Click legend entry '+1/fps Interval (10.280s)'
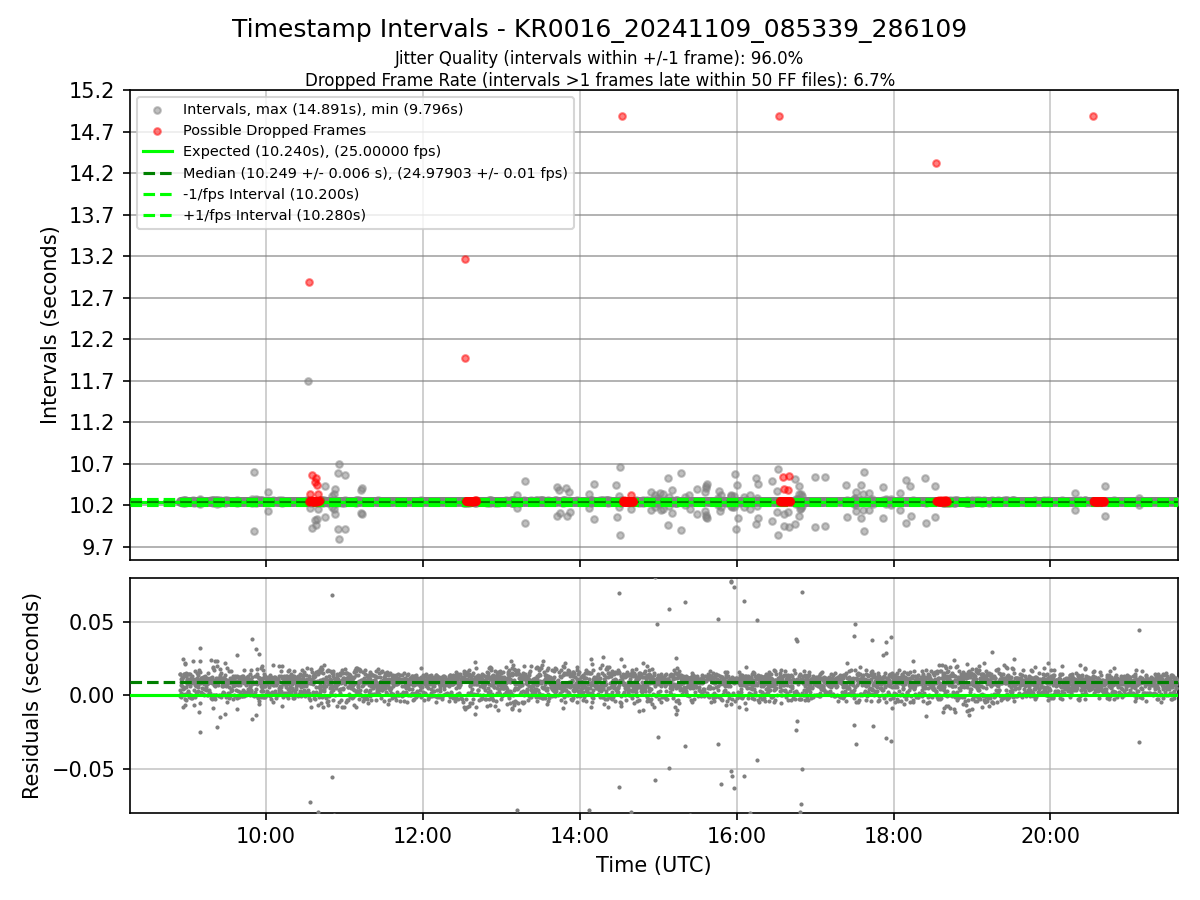The width and height of the screenshot is (1200, 900). (274, 215)
